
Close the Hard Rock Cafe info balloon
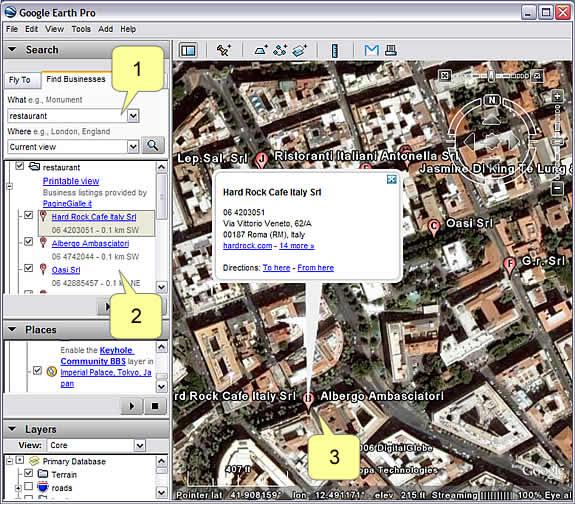tap(392, 179)
